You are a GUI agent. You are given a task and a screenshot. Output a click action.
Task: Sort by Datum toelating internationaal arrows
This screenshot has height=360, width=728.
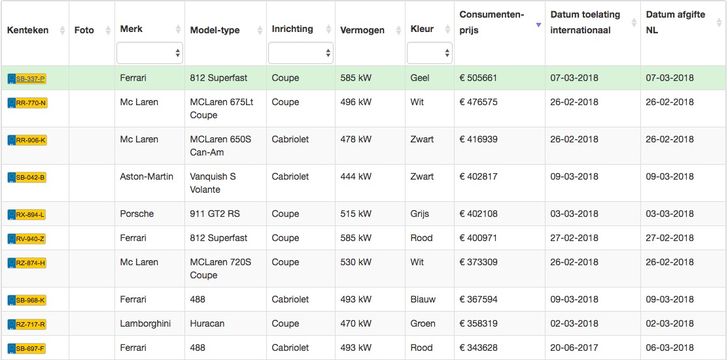click(634, 22)
